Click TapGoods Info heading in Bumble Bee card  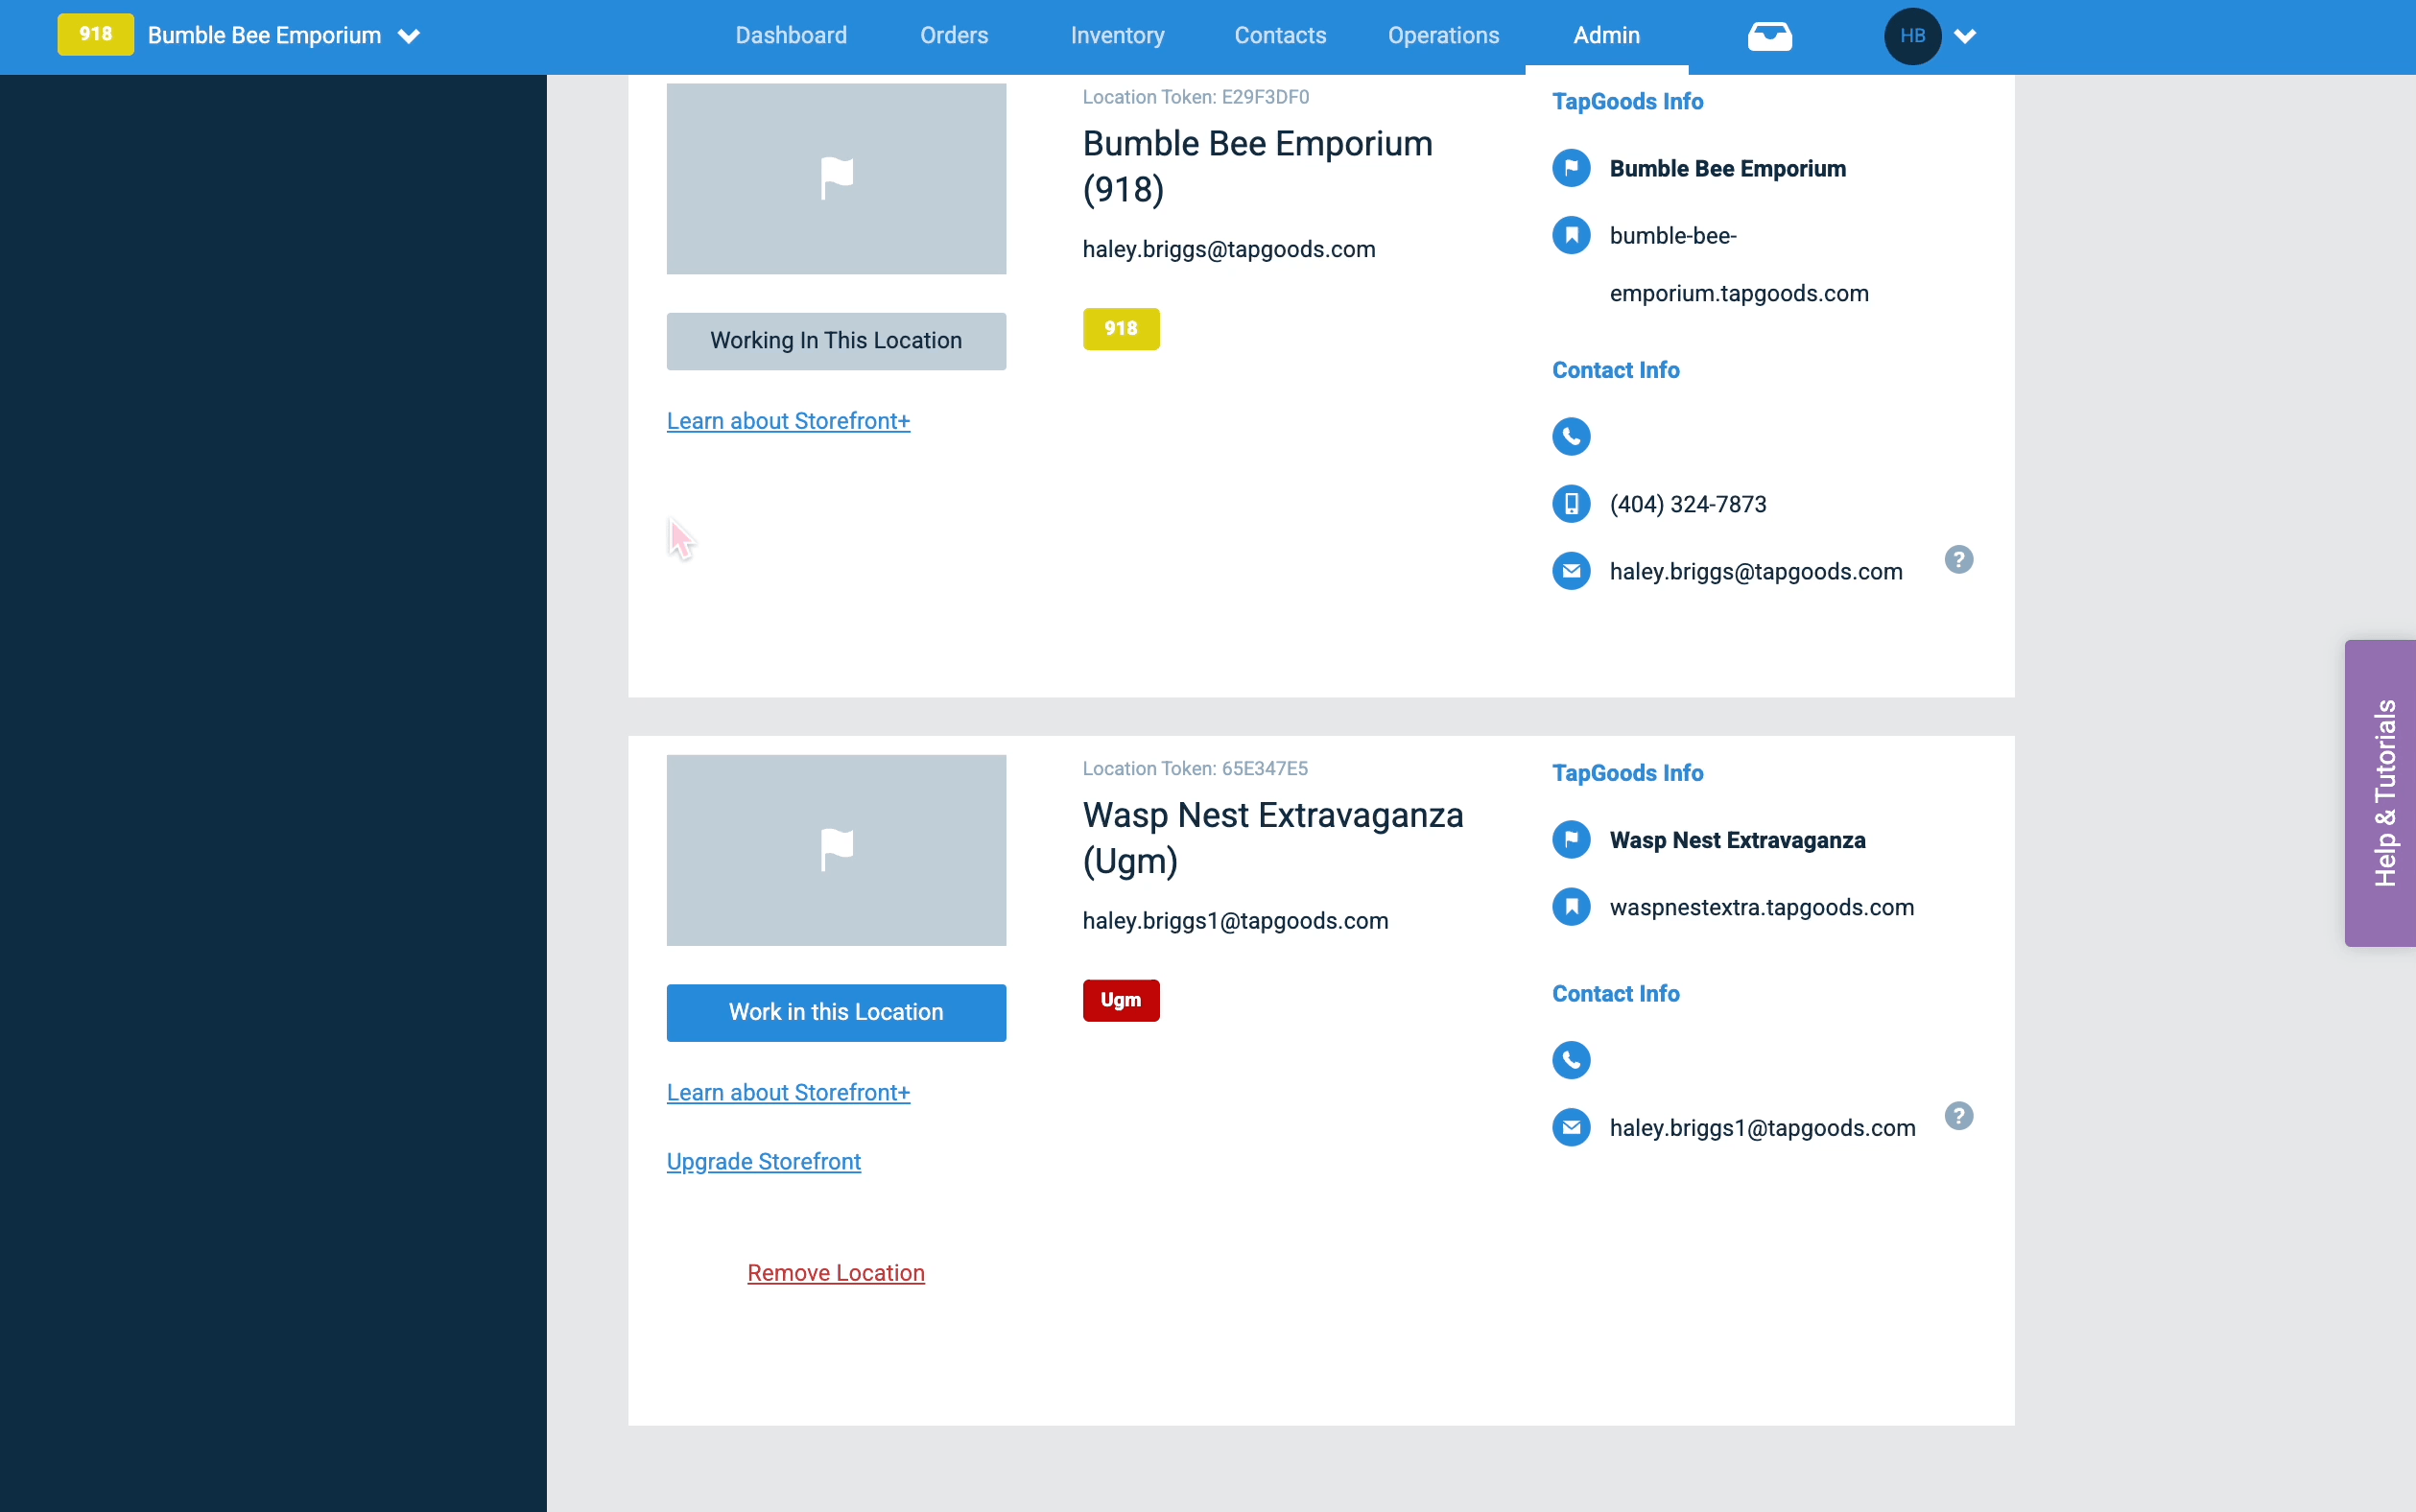(x=1627, y=102)
